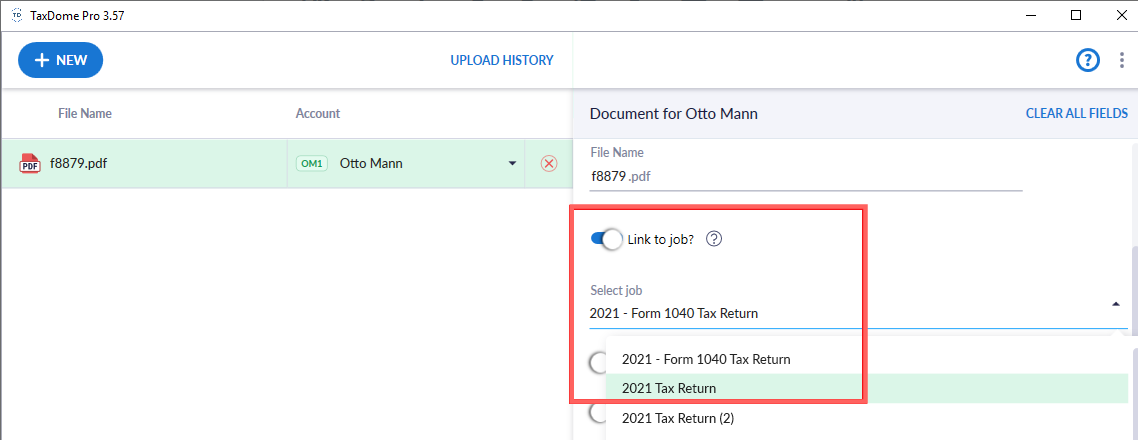Select the highlighted 2021 Tax Return option
Image resolution: width=1138 pixels, height=440 pixels.
(x=669, y=388)
